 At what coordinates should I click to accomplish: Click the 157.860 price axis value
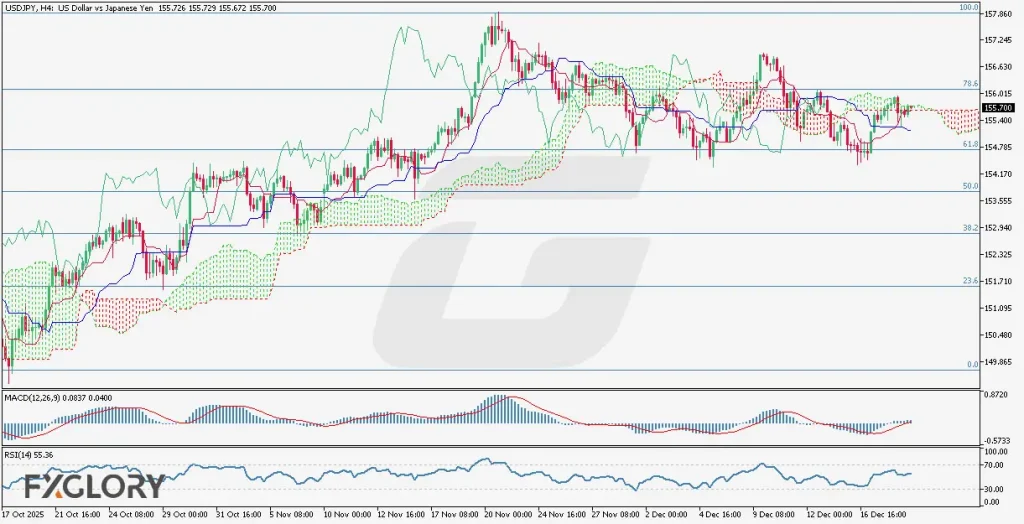(x=997, y=13)
